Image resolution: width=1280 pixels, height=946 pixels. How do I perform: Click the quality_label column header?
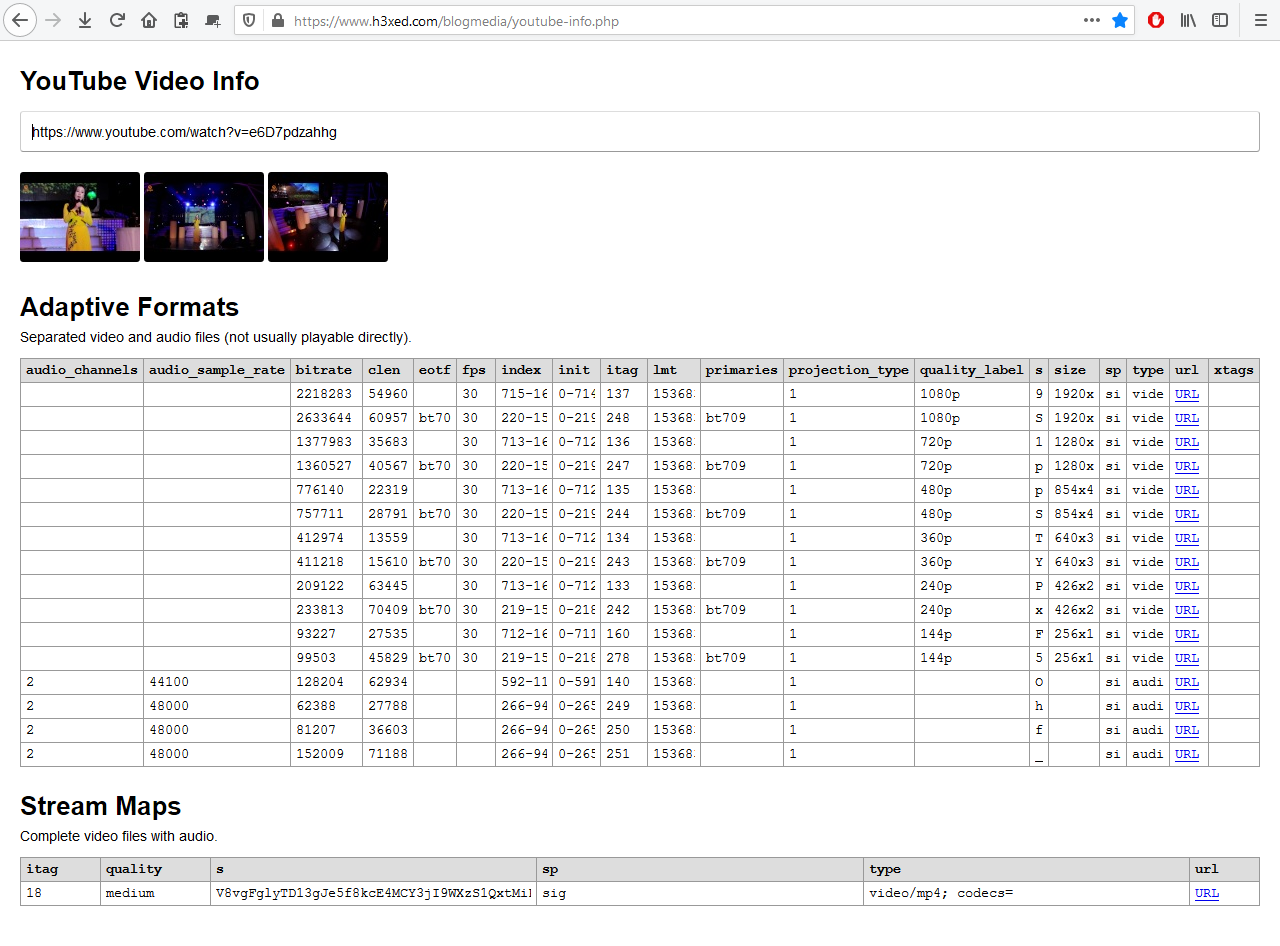(x=972, y=370)
